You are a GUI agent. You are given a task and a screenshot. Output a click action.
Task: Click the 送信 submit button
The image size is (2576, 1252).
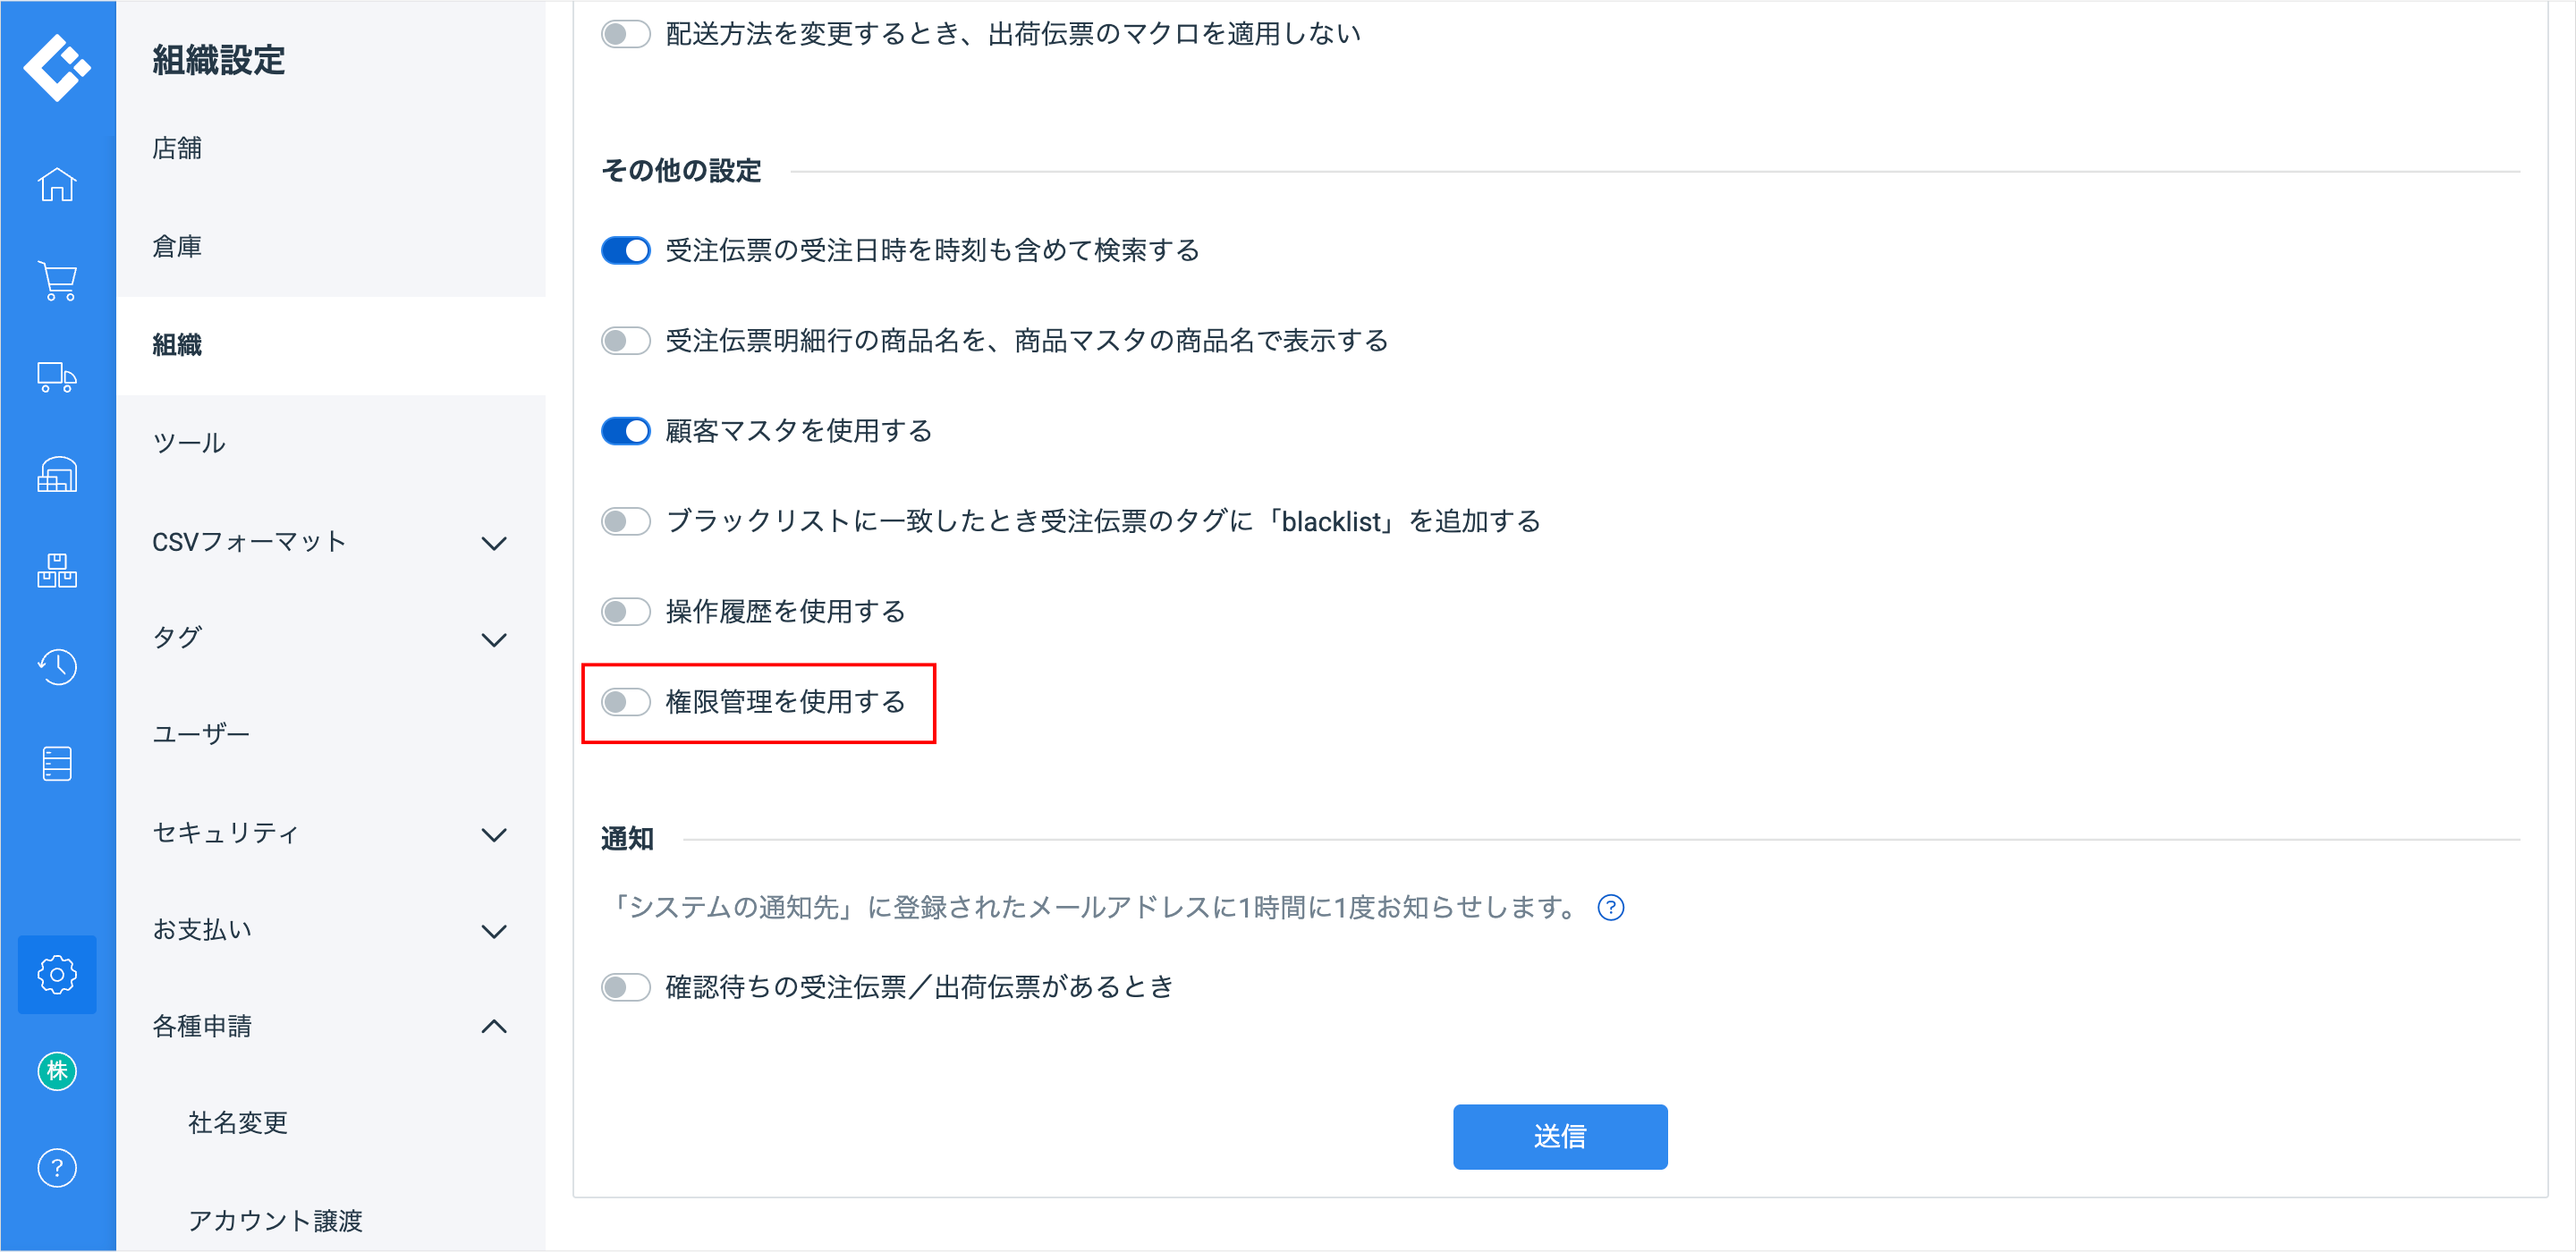click(1560, 1137)
